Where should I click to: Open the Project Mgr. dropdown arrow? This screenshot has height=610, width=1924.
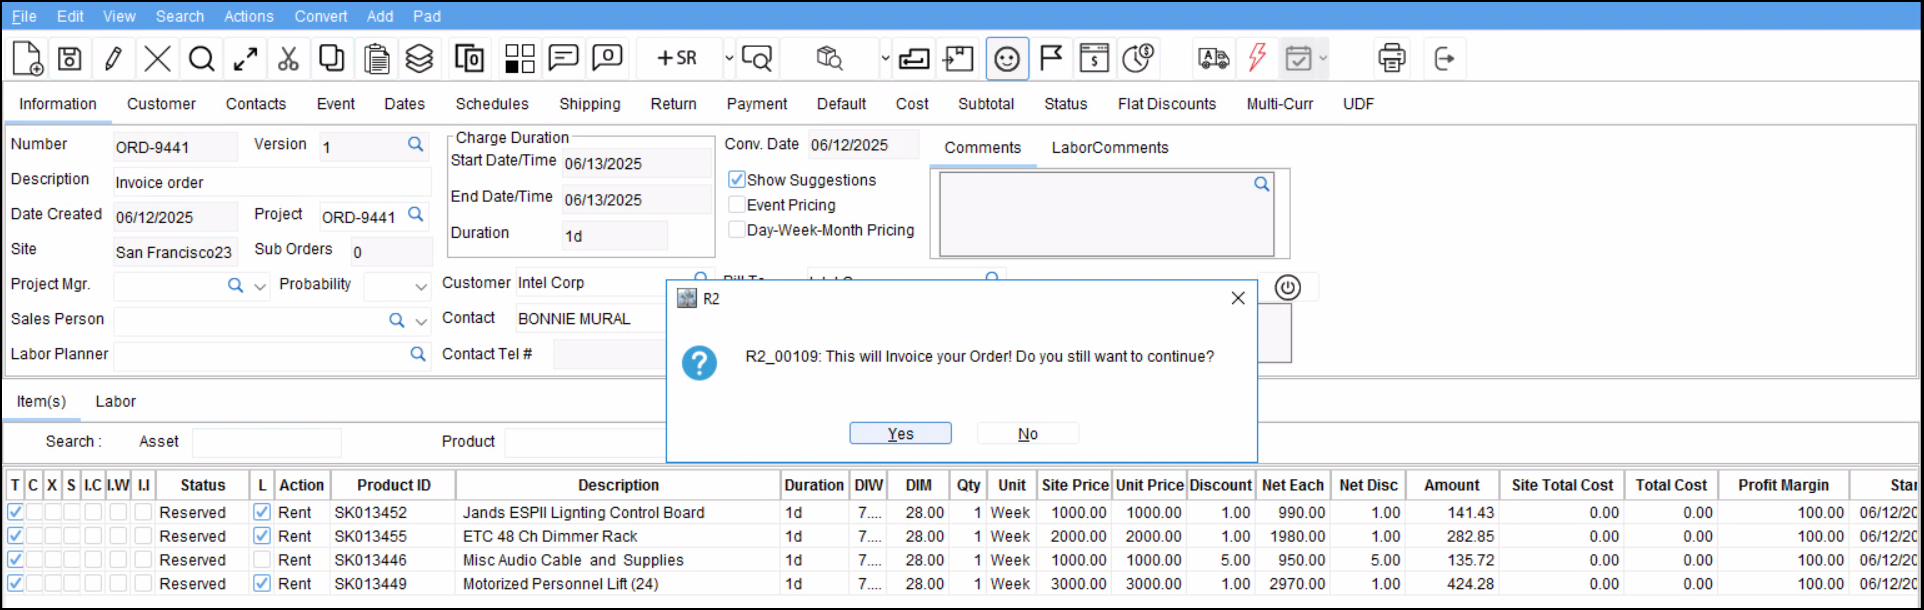pos(260,286)
